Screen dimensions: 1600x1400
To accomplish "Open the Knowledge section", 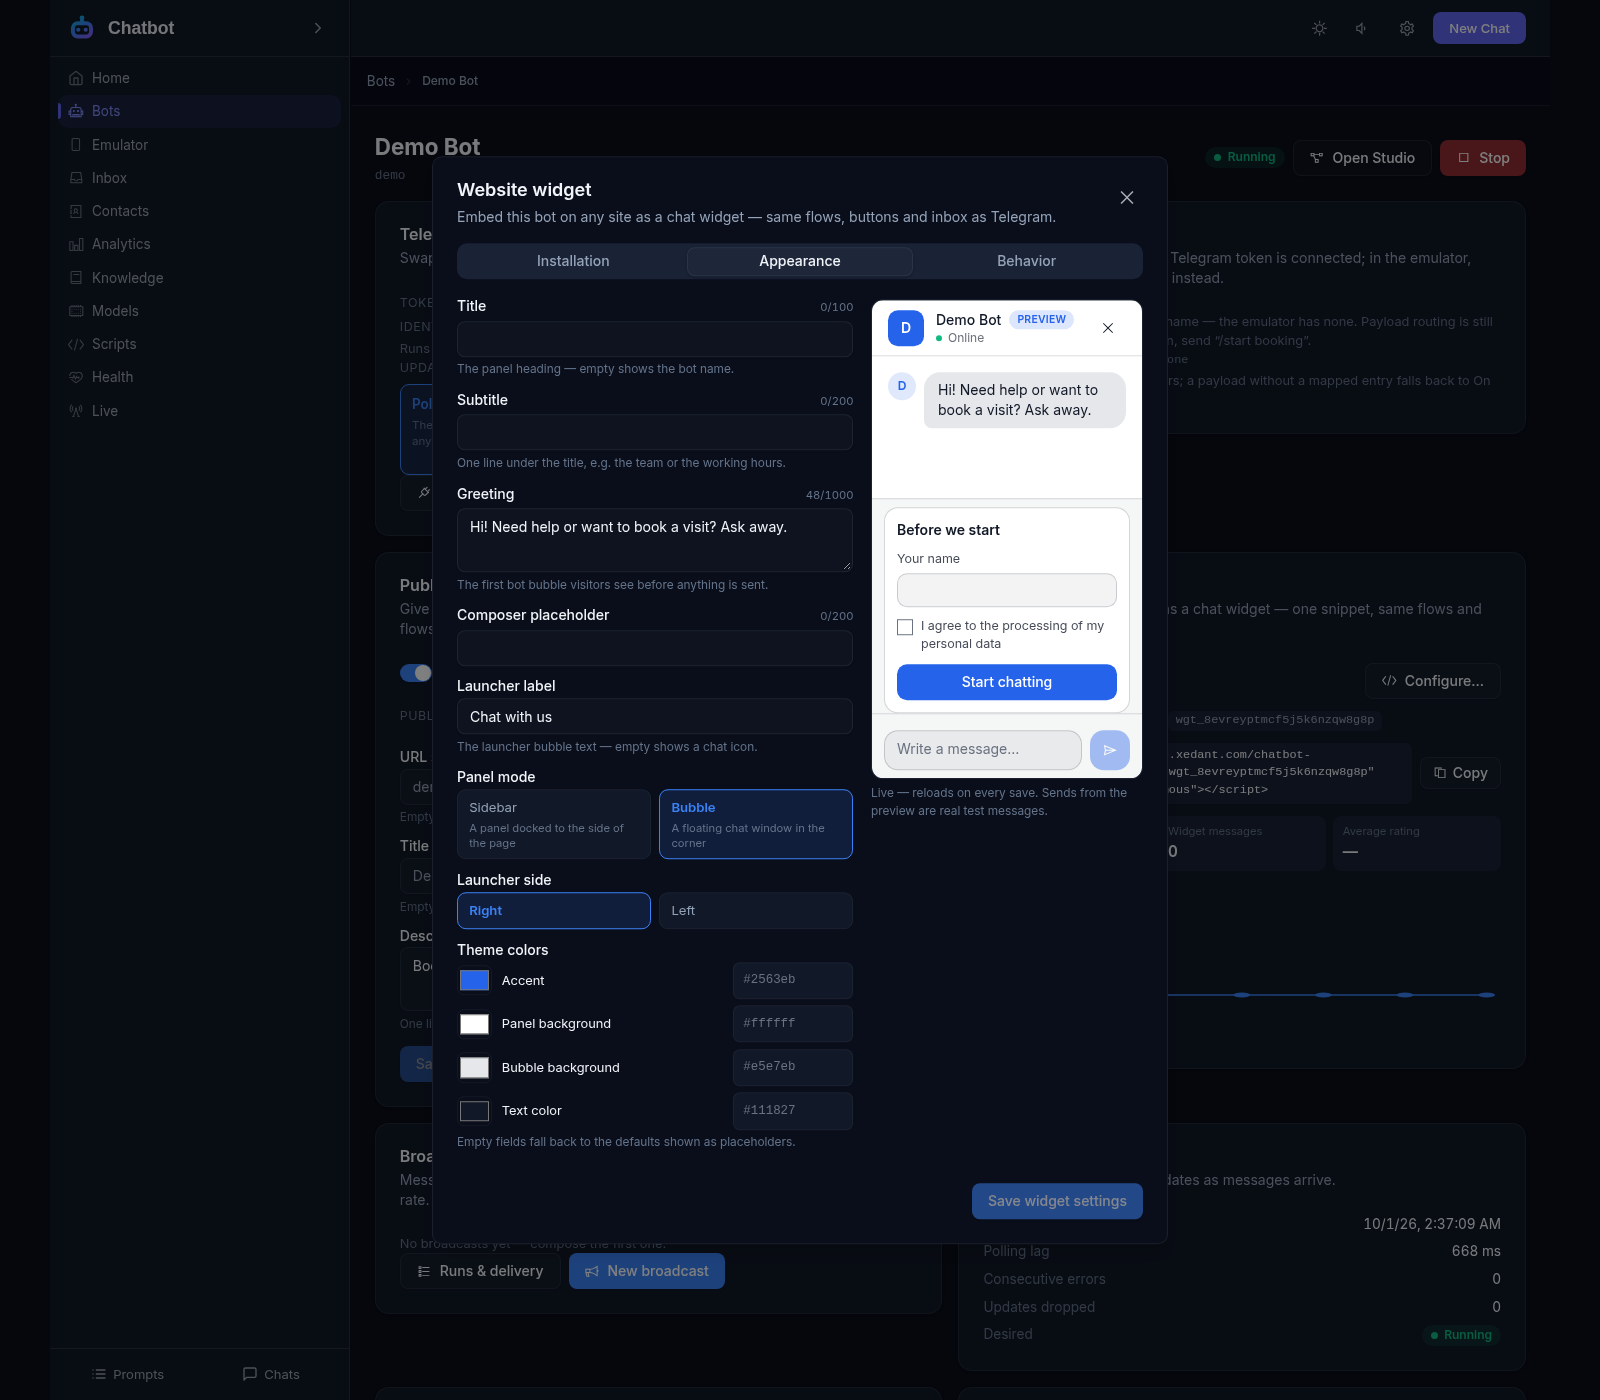I will click(199, 278).
